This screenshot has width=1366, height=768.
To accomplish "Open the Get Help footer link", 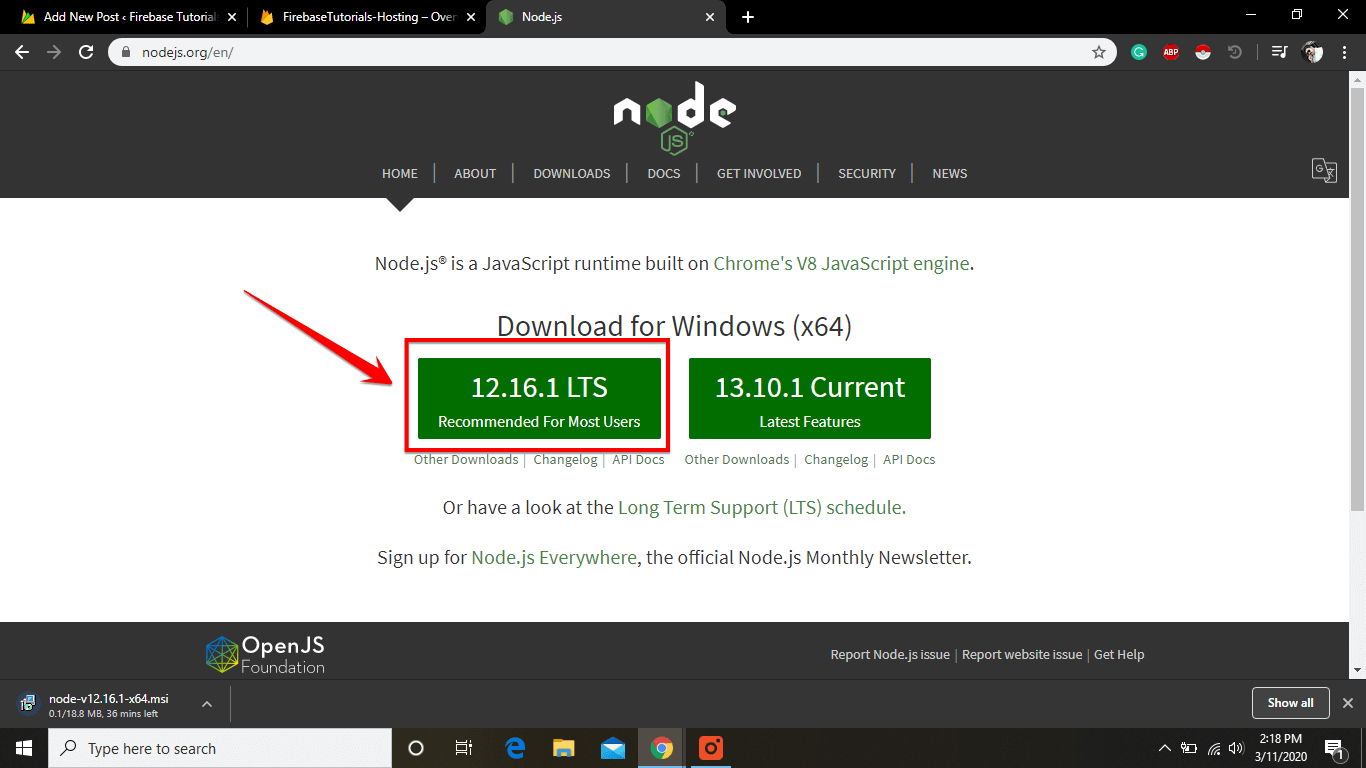I will (x=1119, y=654).
